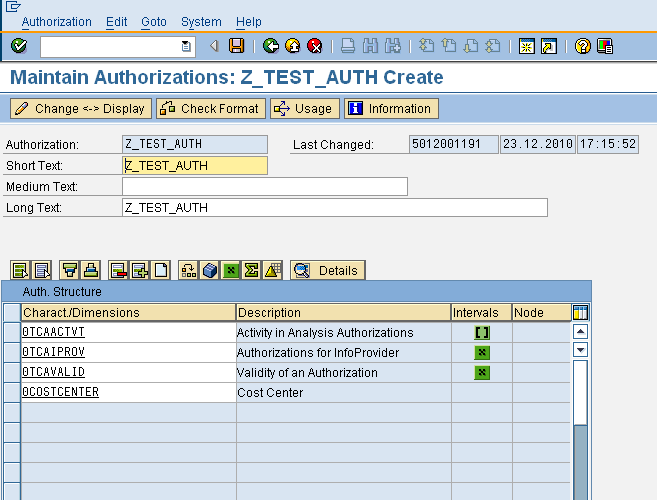This screenshot has height=500, width=657.
Task: Click the green full-authorization toolbar icon
Action: coord(230,270)
